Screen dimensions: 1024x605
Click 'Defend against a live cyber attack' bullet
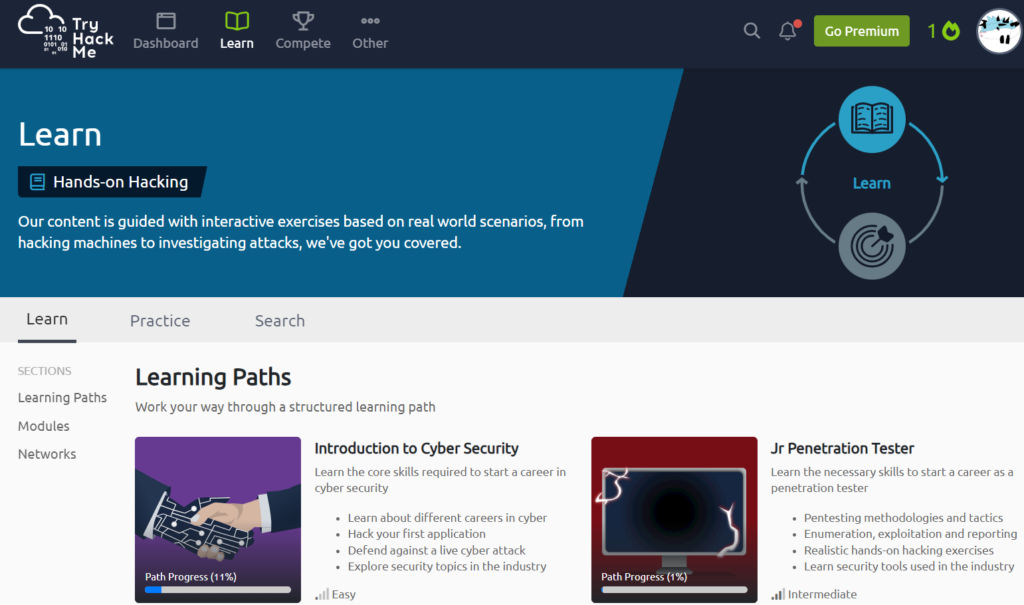[436, 550]
